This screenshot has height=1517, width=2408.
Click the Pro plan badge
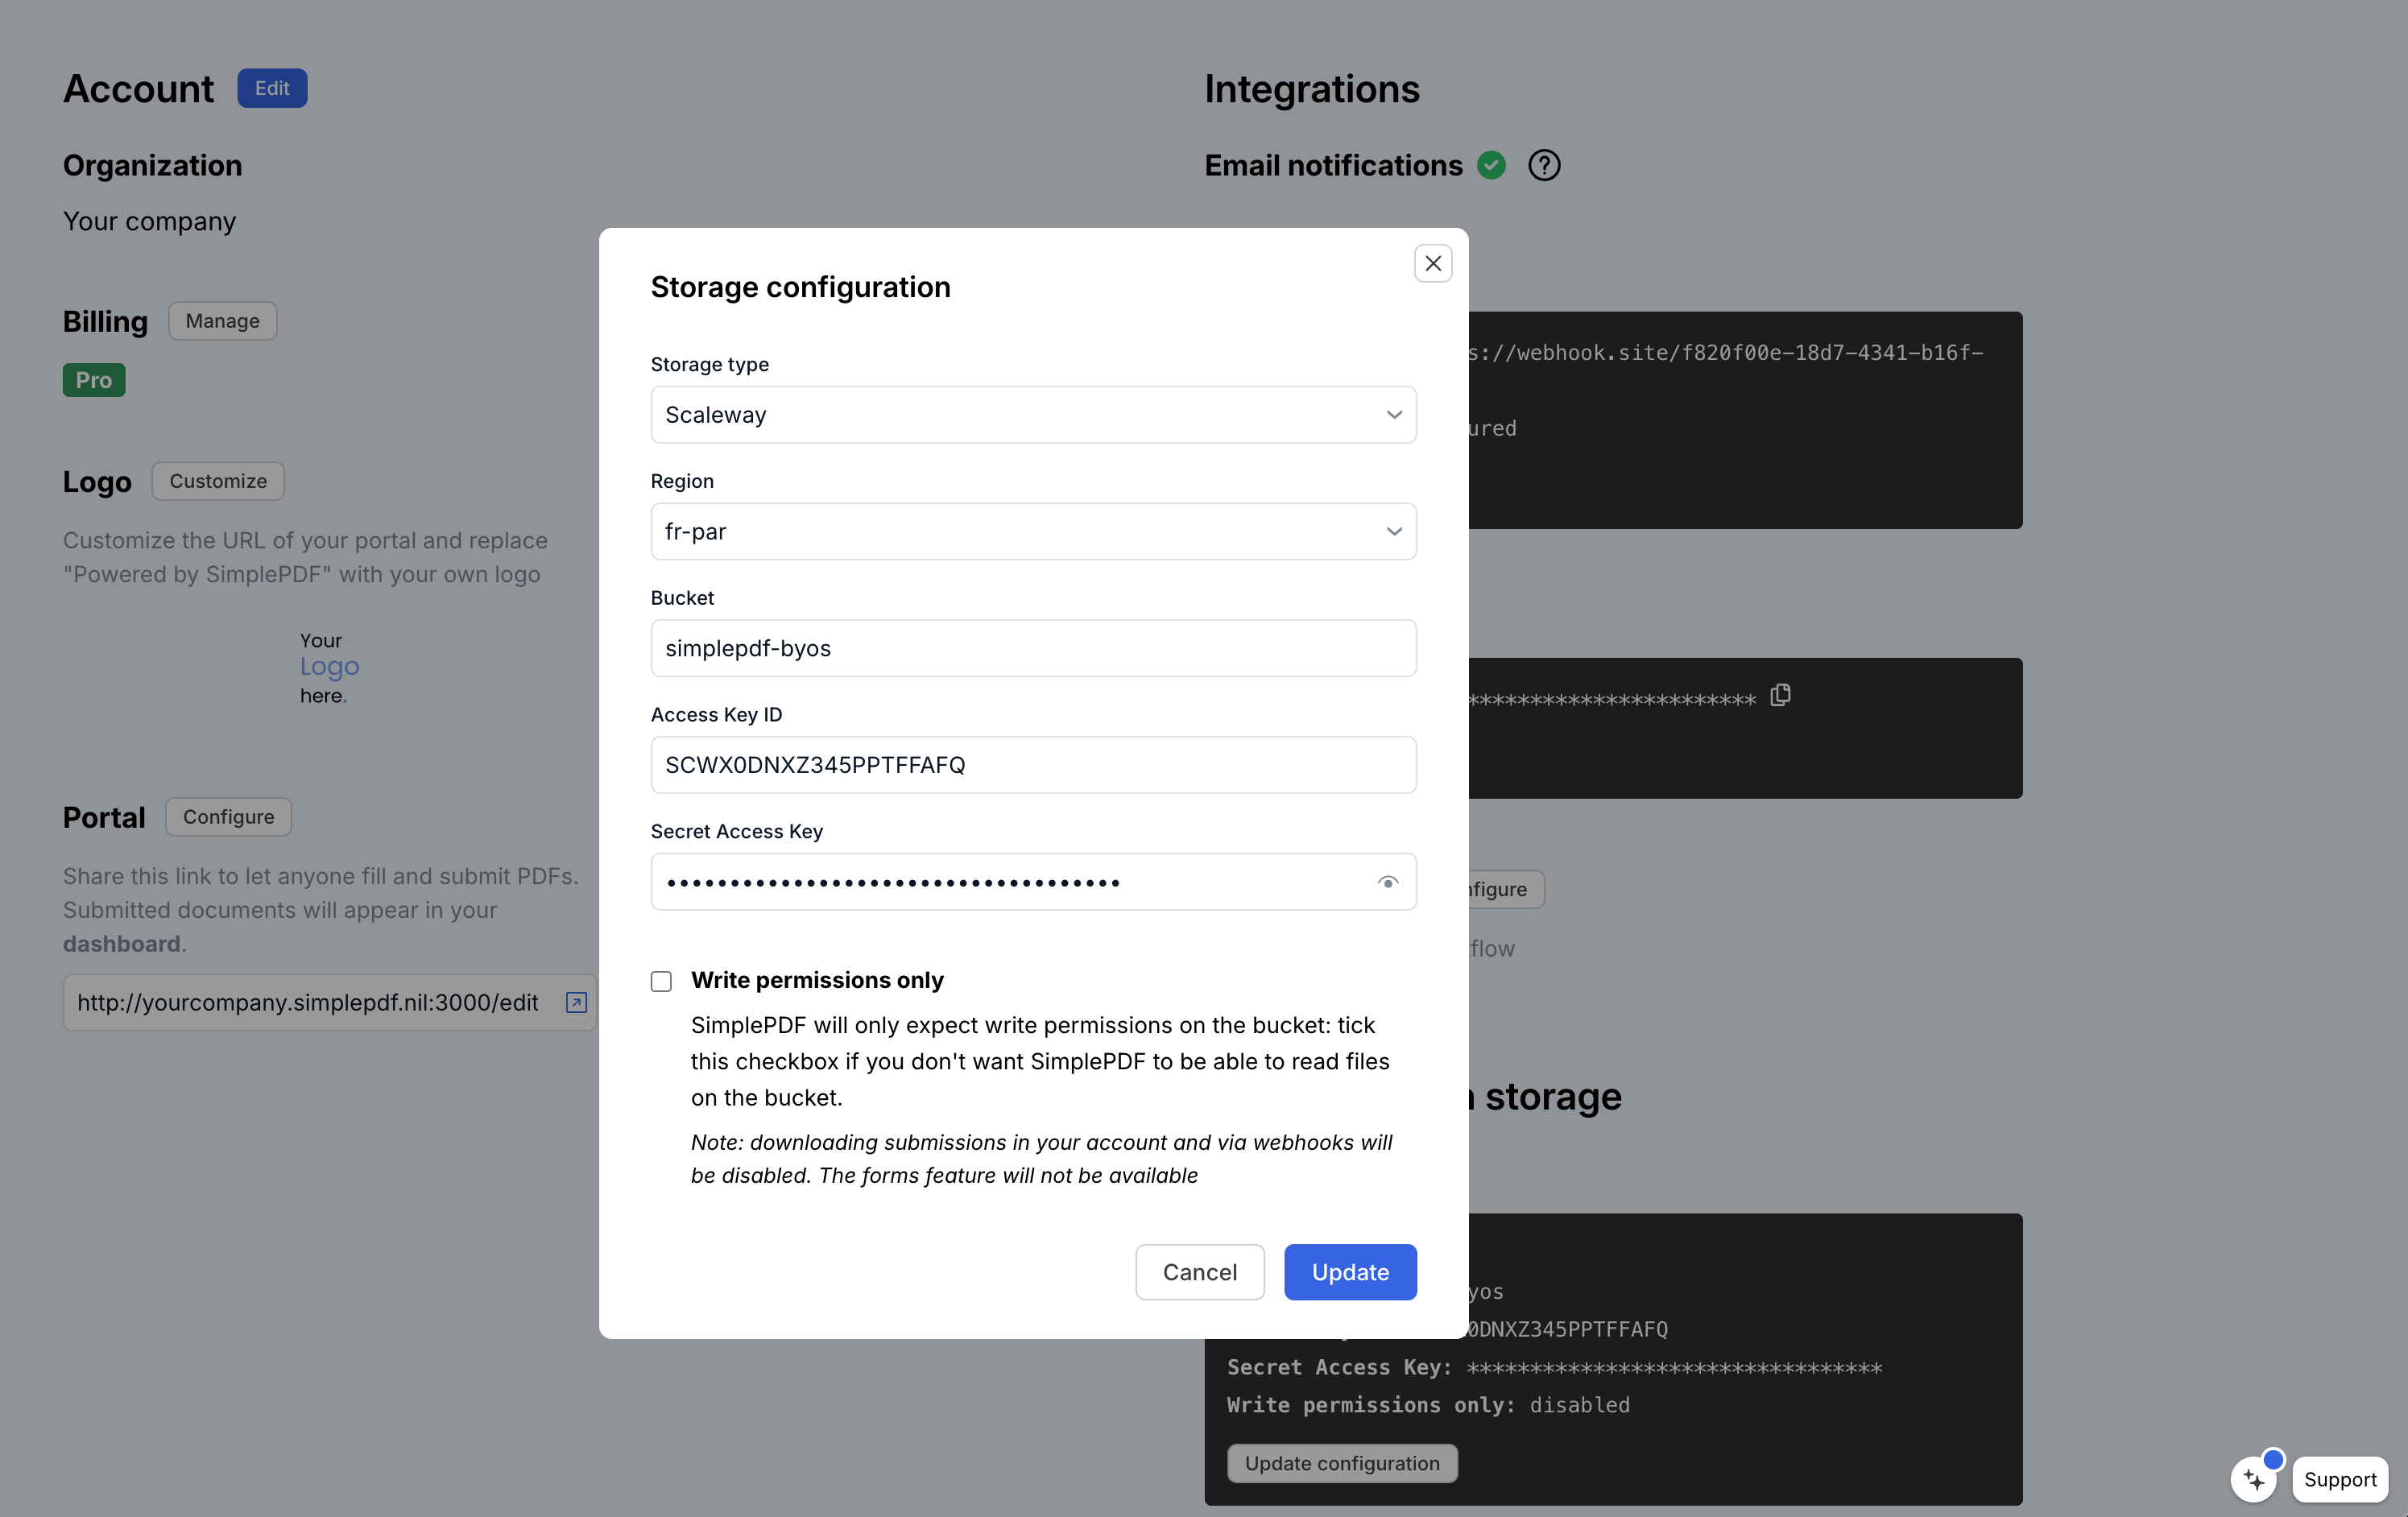[94, 380]
